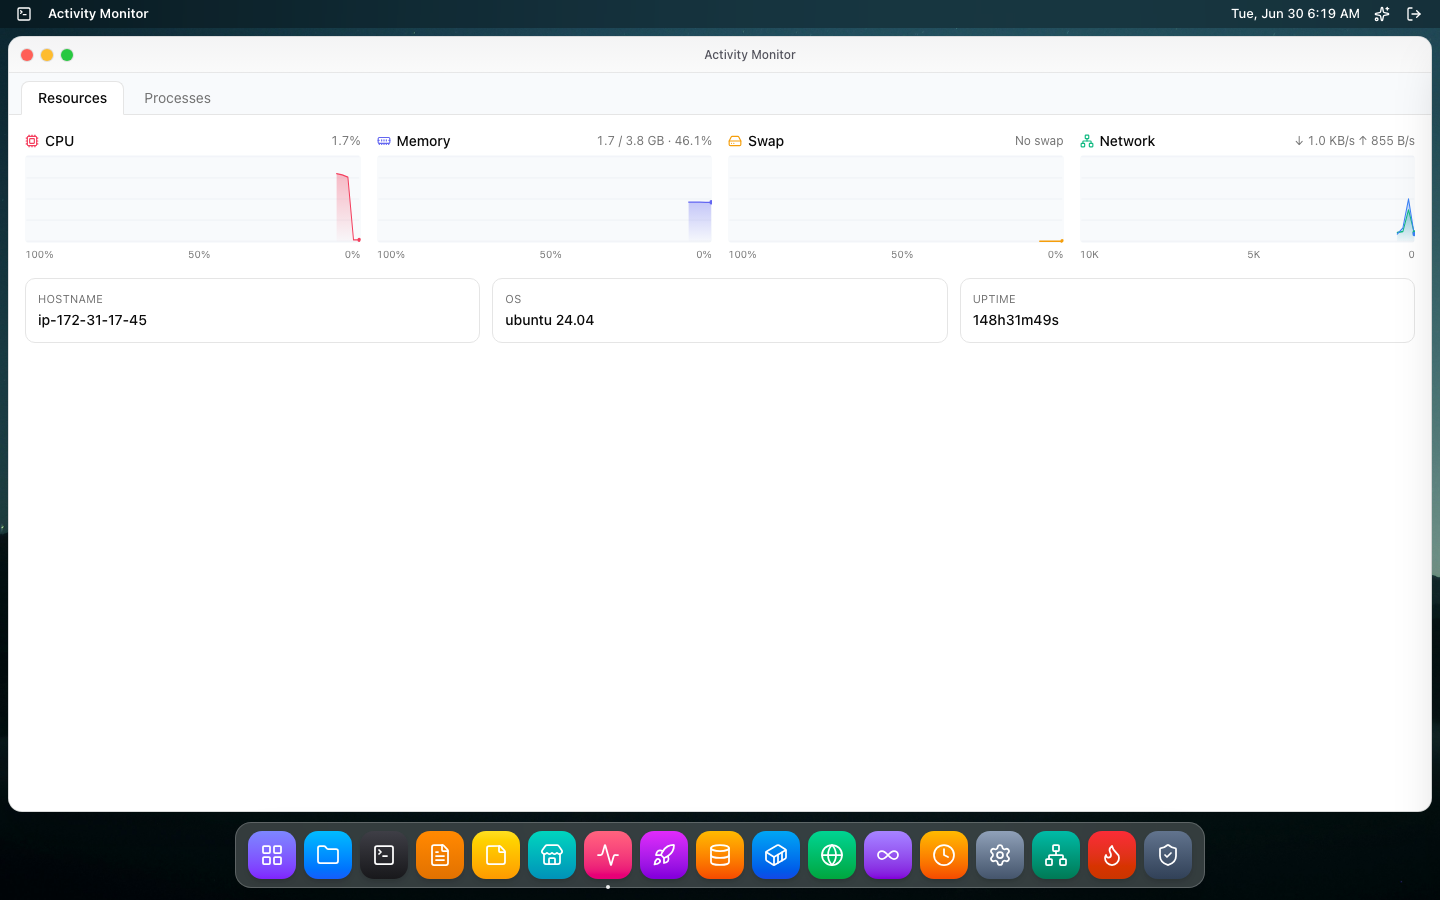Switch to the Processes tab

pos(177,98)
